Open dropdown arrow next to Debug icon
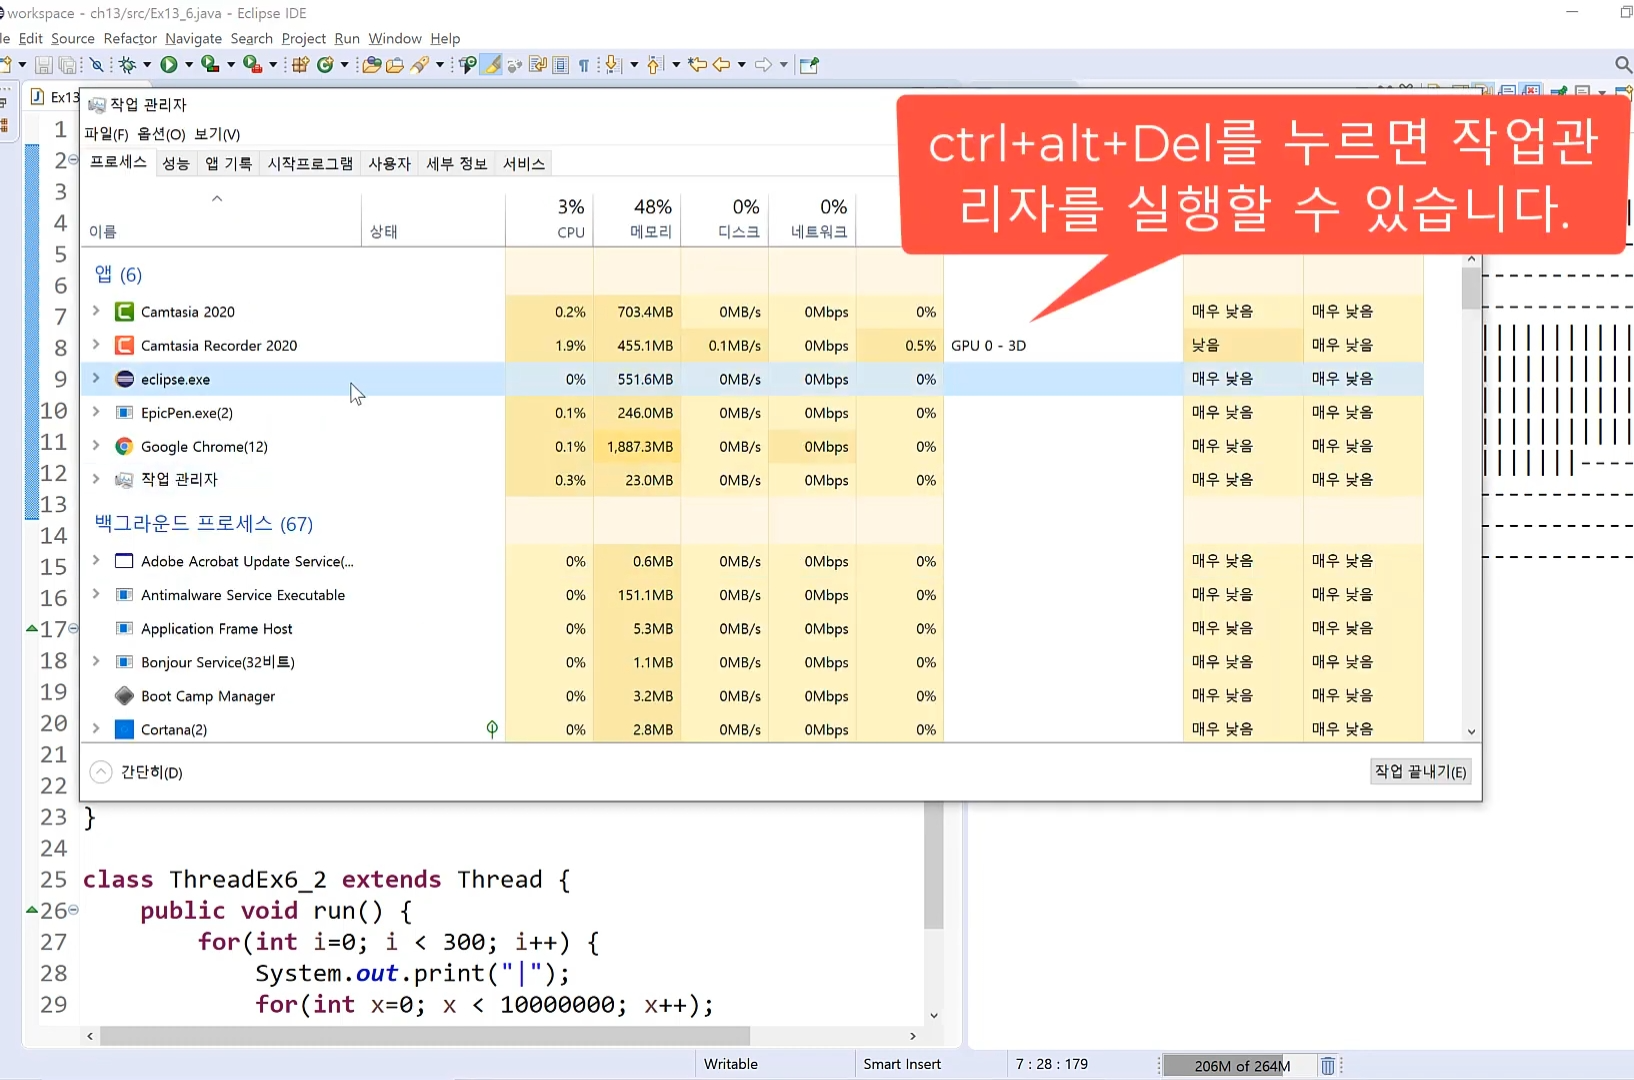Image resolution: width=1634 pixels, height=1080 pixels. click(147, 65)
